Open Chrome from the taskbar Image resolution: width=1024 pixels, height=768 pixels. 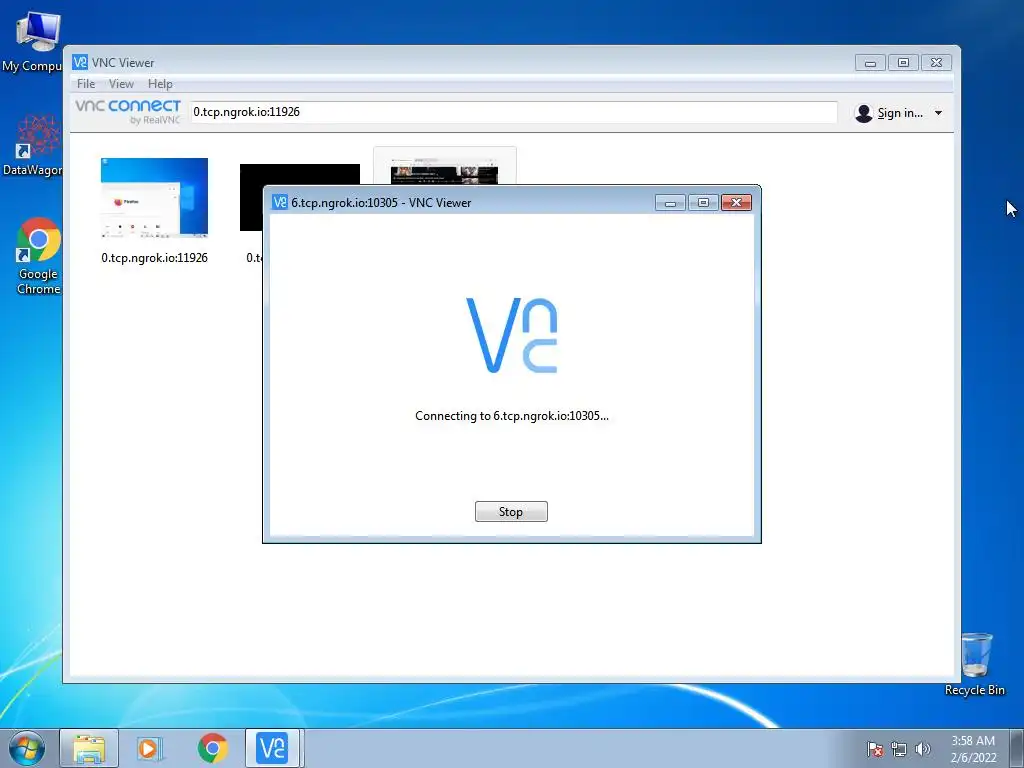pyautogui.click(x=212, y=748)
